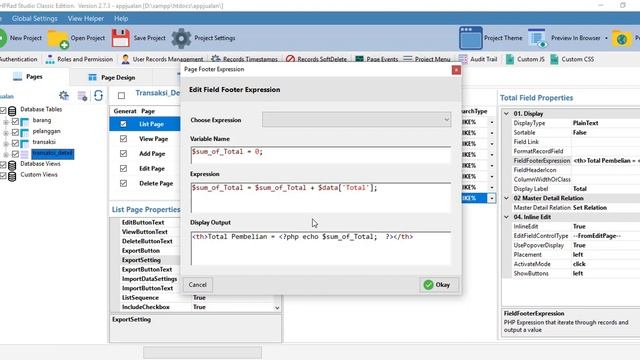Click the Database Views database icon

[x=12, y=165]
